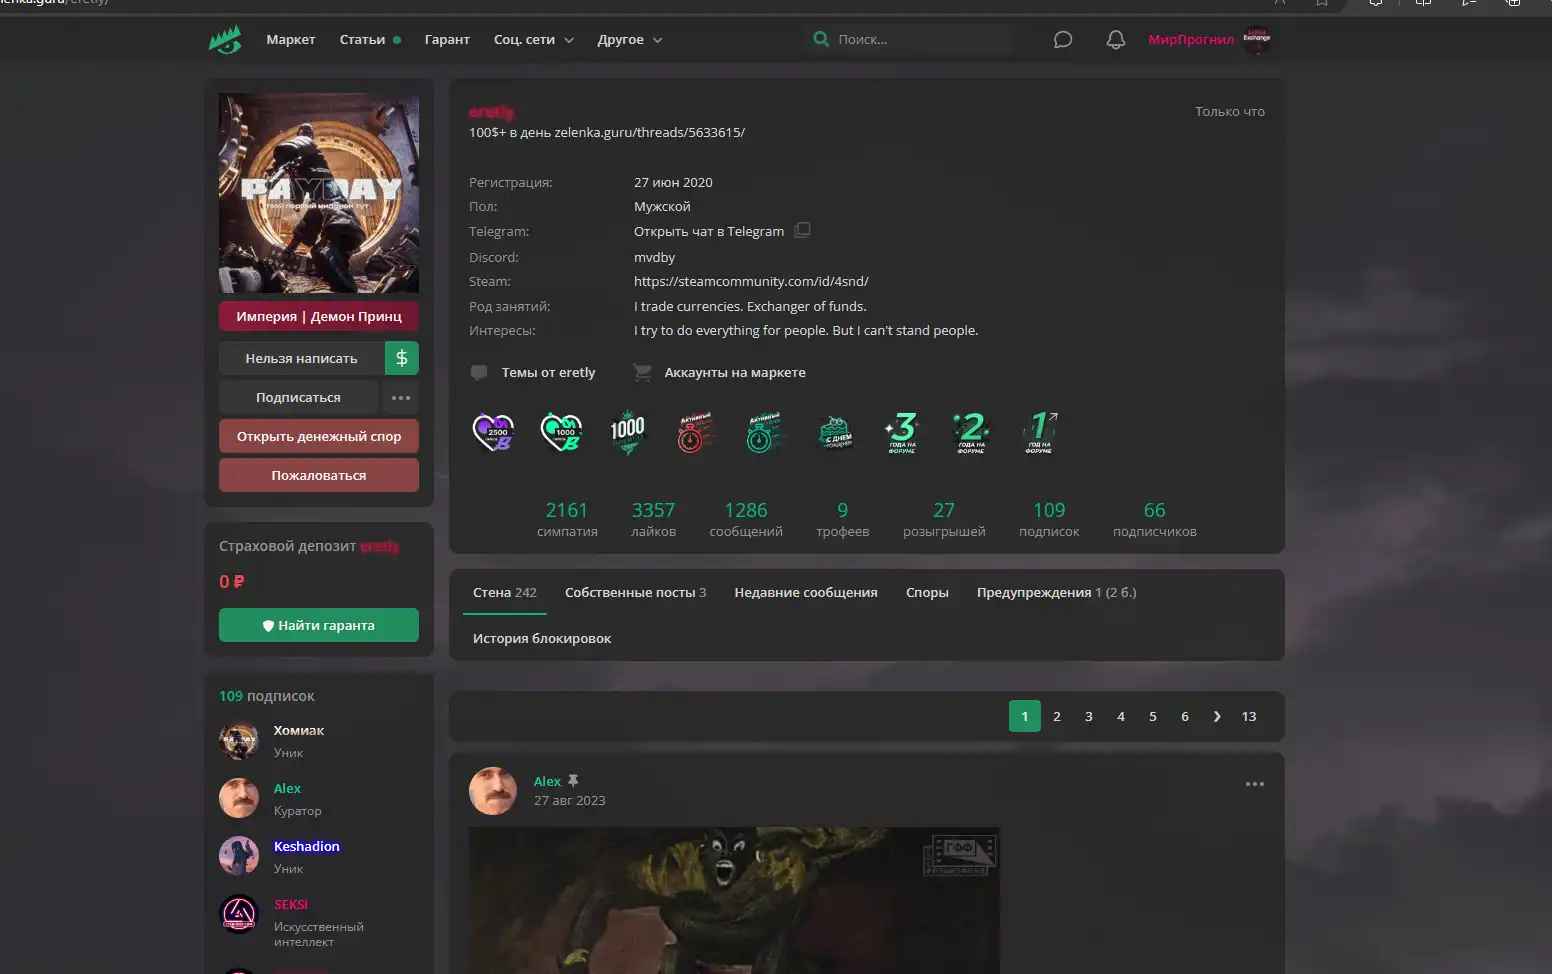Open SEKSI's profile name link
The height and width of the screenshot is (974, 1552).
coord(291,904)
